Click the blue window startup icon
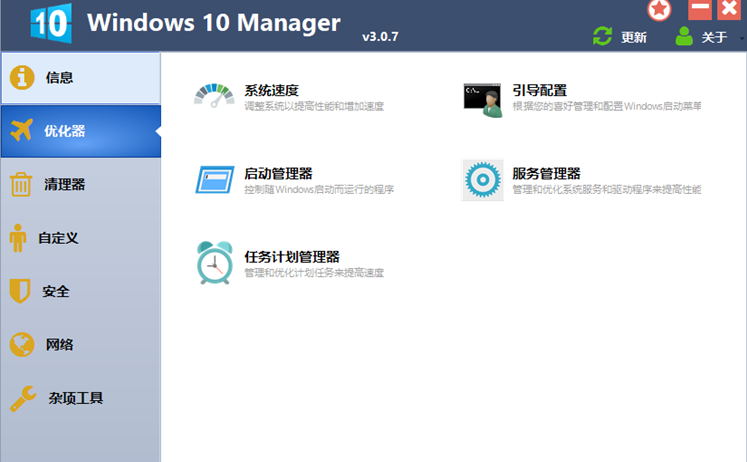The height and width of the screenshot is (462, 747). coord(215,180)
